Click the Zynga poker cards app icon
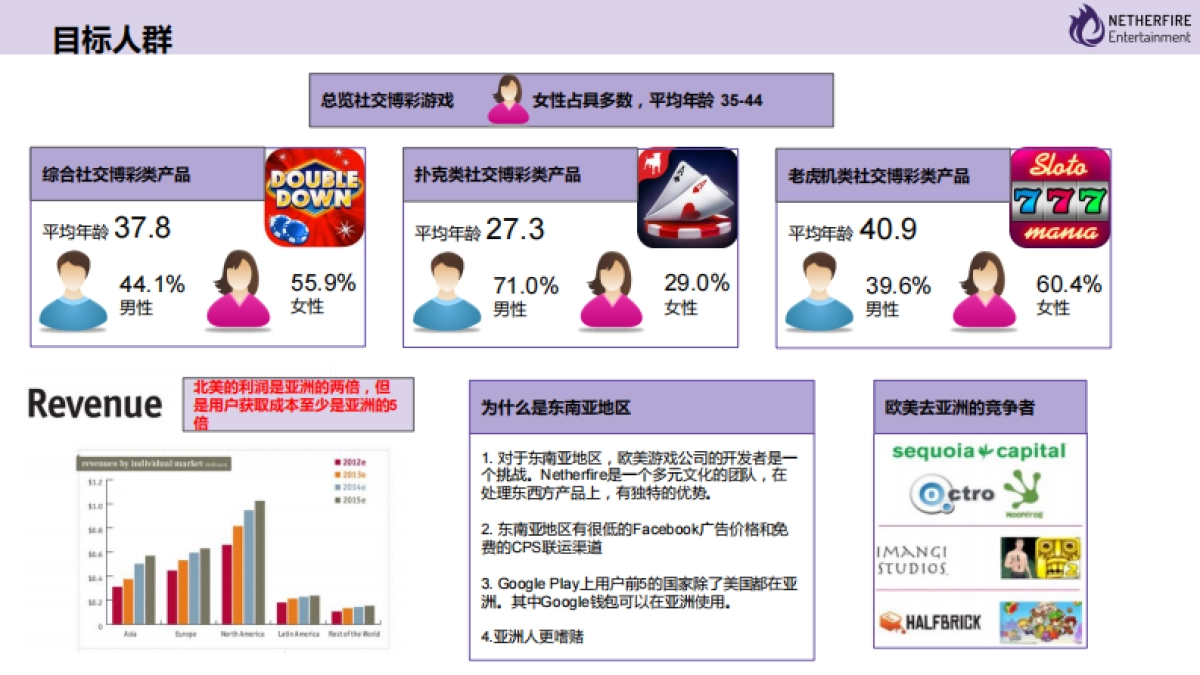The image size is (1200, 675). pyautogui.click(x=687, y=197)
